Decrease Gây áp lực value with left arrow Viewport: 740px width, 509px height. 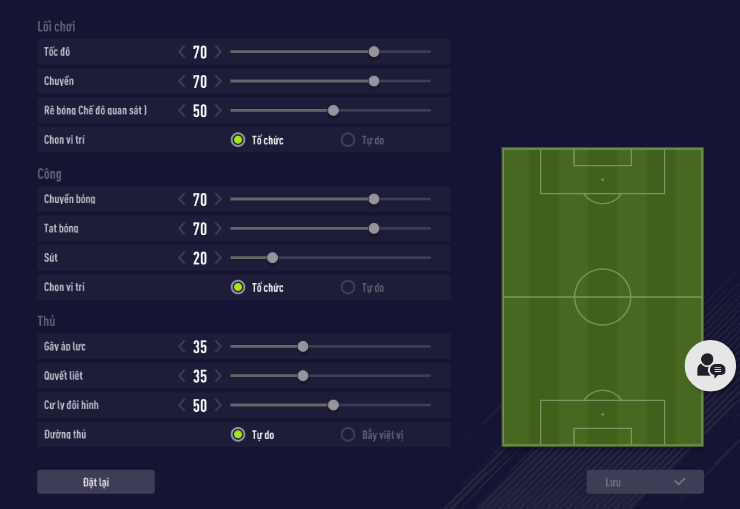click(x=181, y=347)
